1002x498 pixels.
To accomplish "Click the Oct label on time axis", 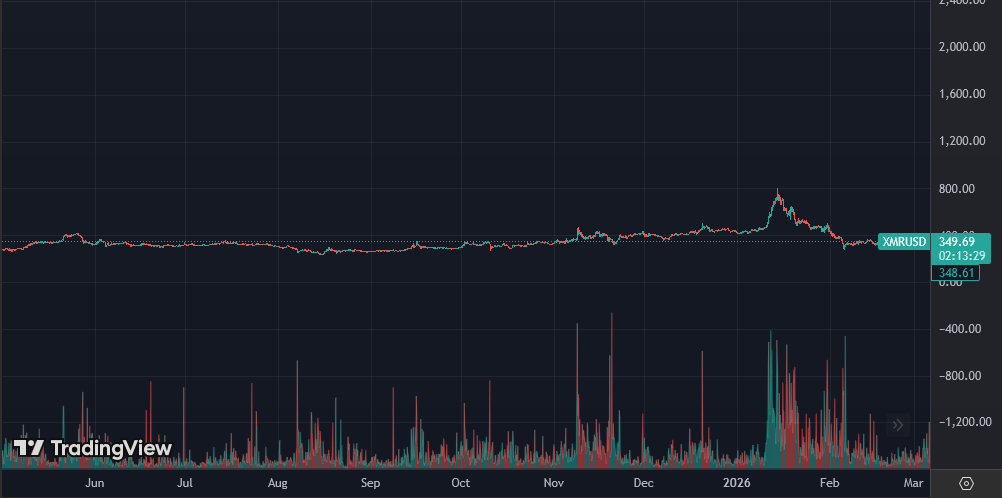I will pyautogui.click(x=461, y=483).
